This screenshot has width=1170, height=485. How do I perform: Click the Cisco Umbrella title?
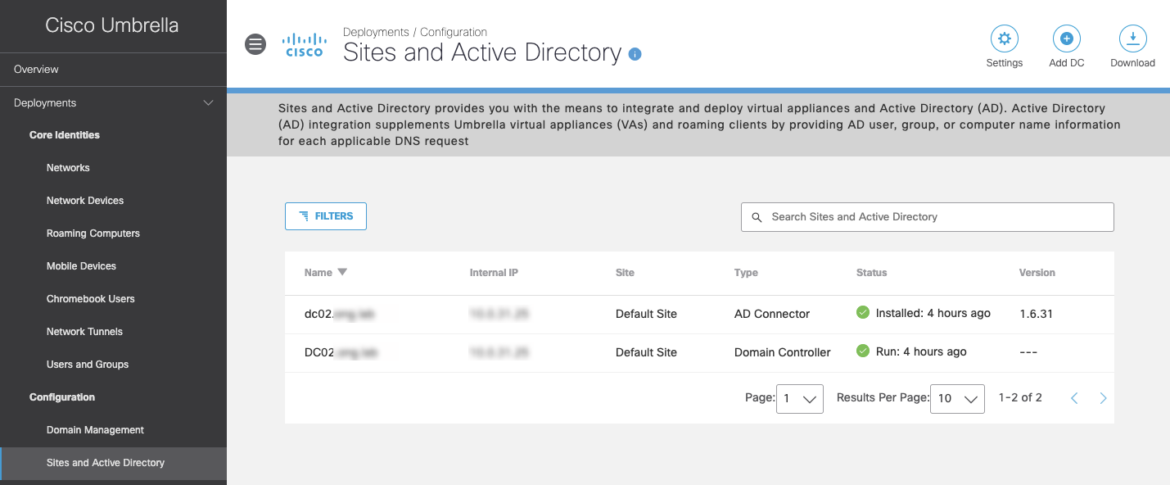pos(112,25)
